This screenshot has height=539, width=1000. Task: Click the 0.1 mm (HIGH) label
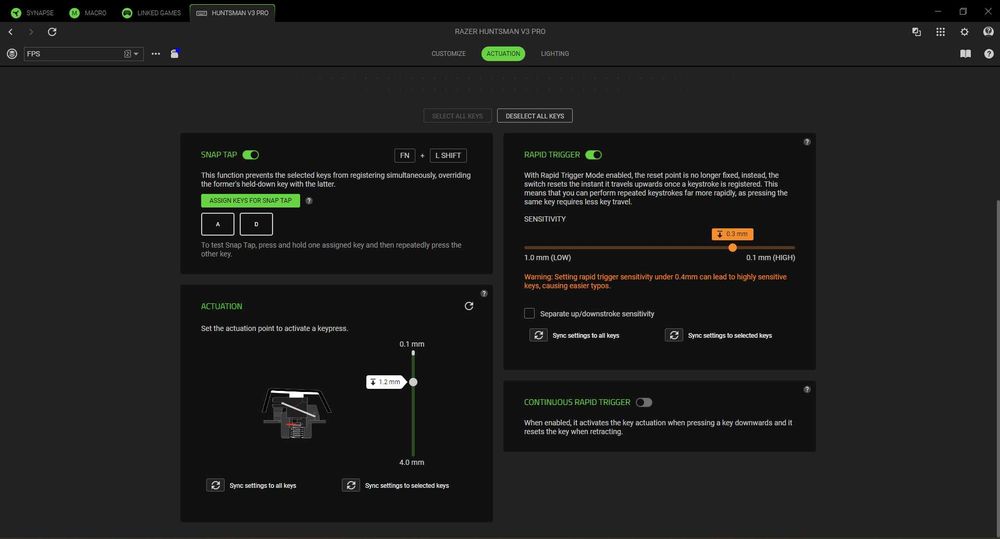[770, 258]
